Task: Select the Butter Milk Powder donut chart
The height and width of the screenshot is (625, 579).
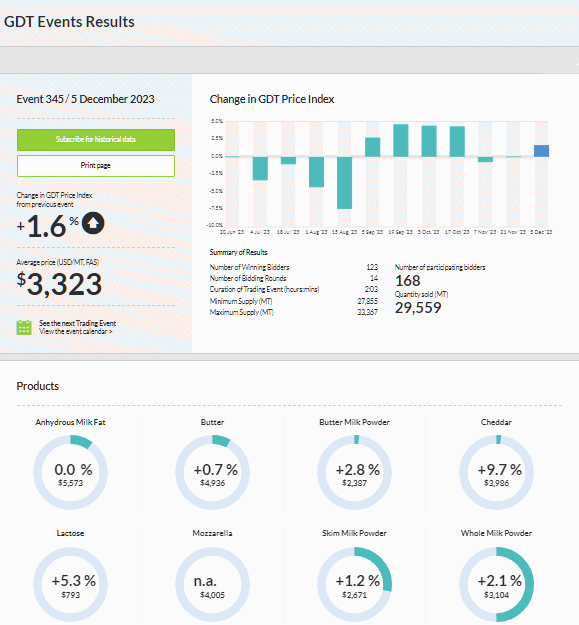Action: [x=354, y=472]
